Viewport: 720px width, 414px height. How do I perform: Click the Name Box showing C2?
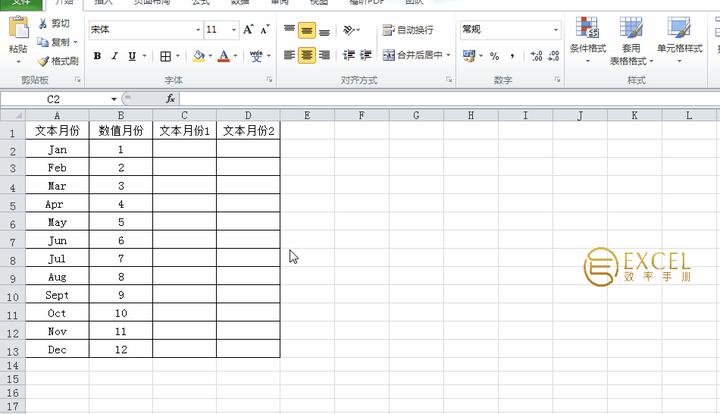coord(54,99)
